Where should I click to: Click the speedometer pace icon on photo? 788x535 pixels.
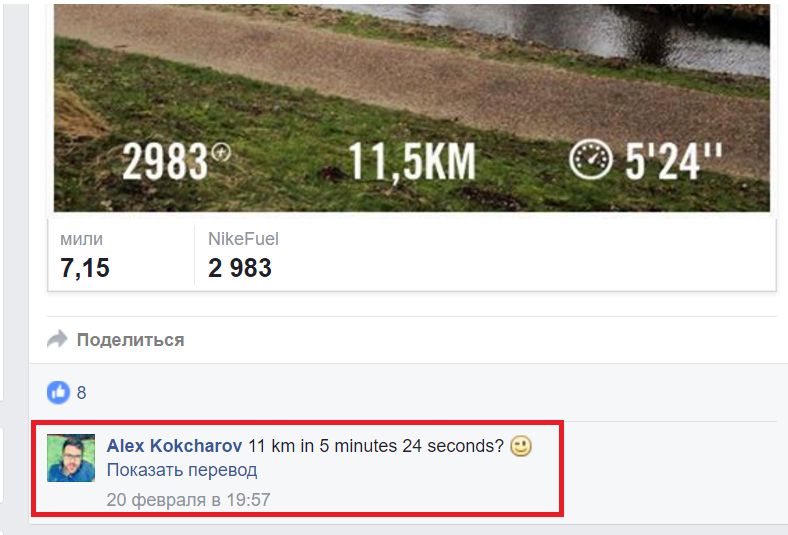pos(590,159)
